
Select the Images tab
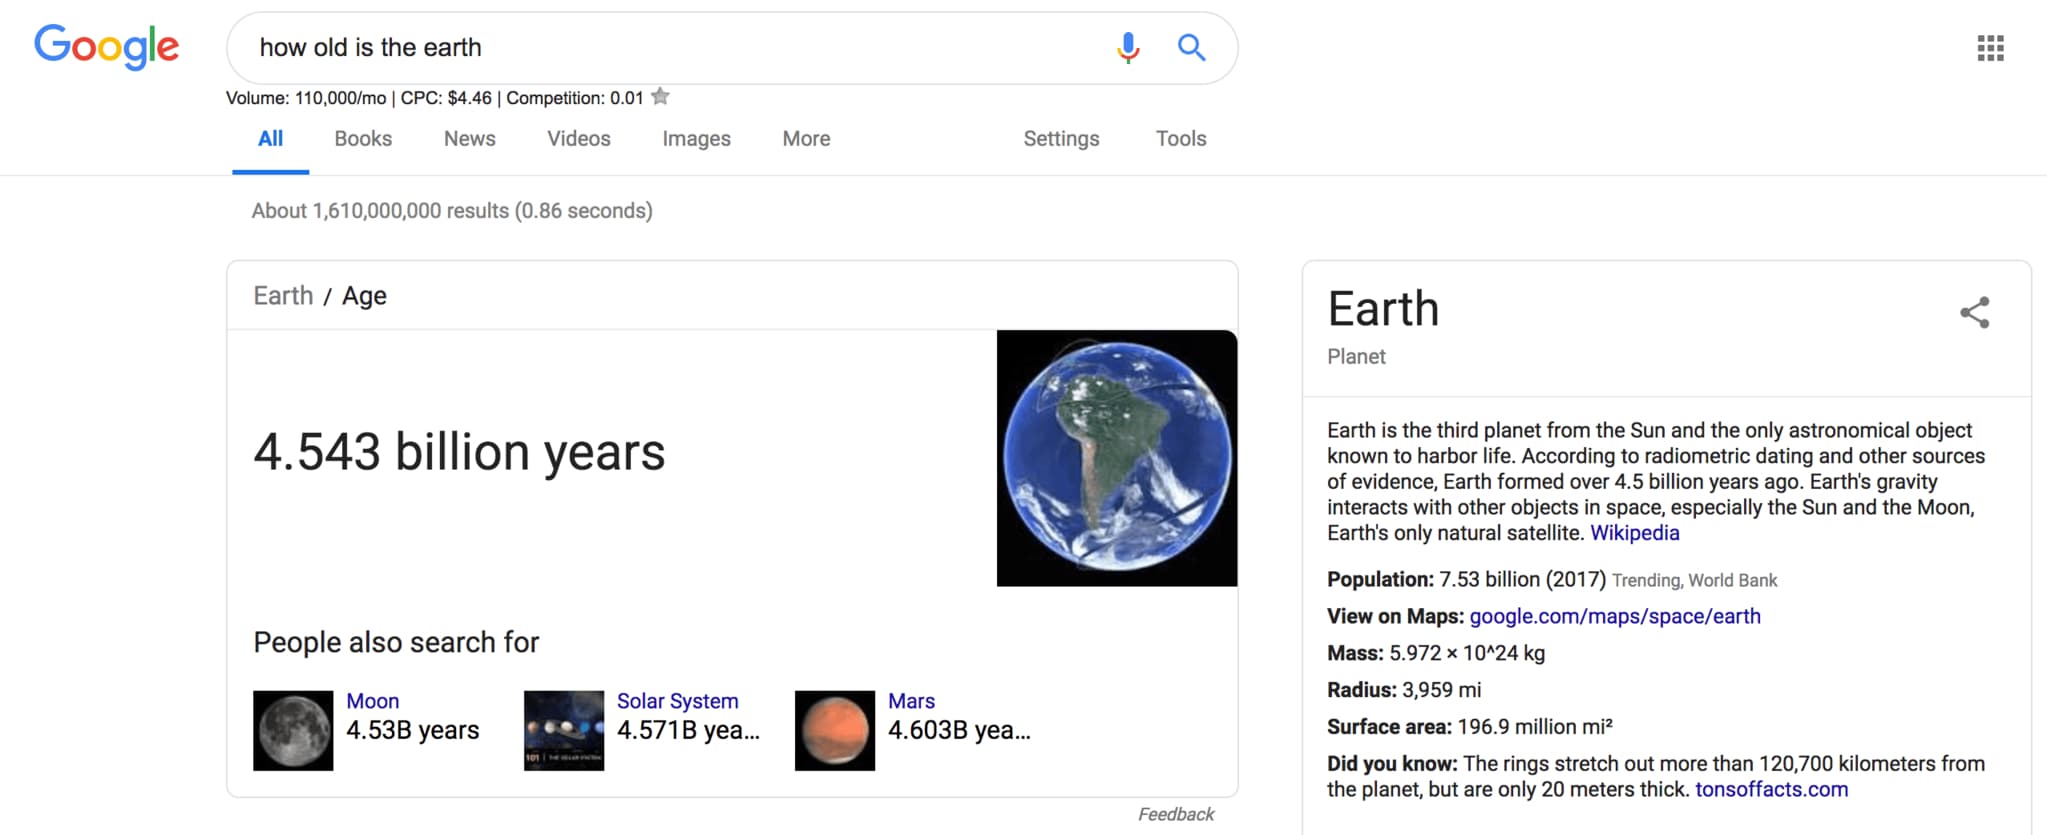[x=696, y=139]
